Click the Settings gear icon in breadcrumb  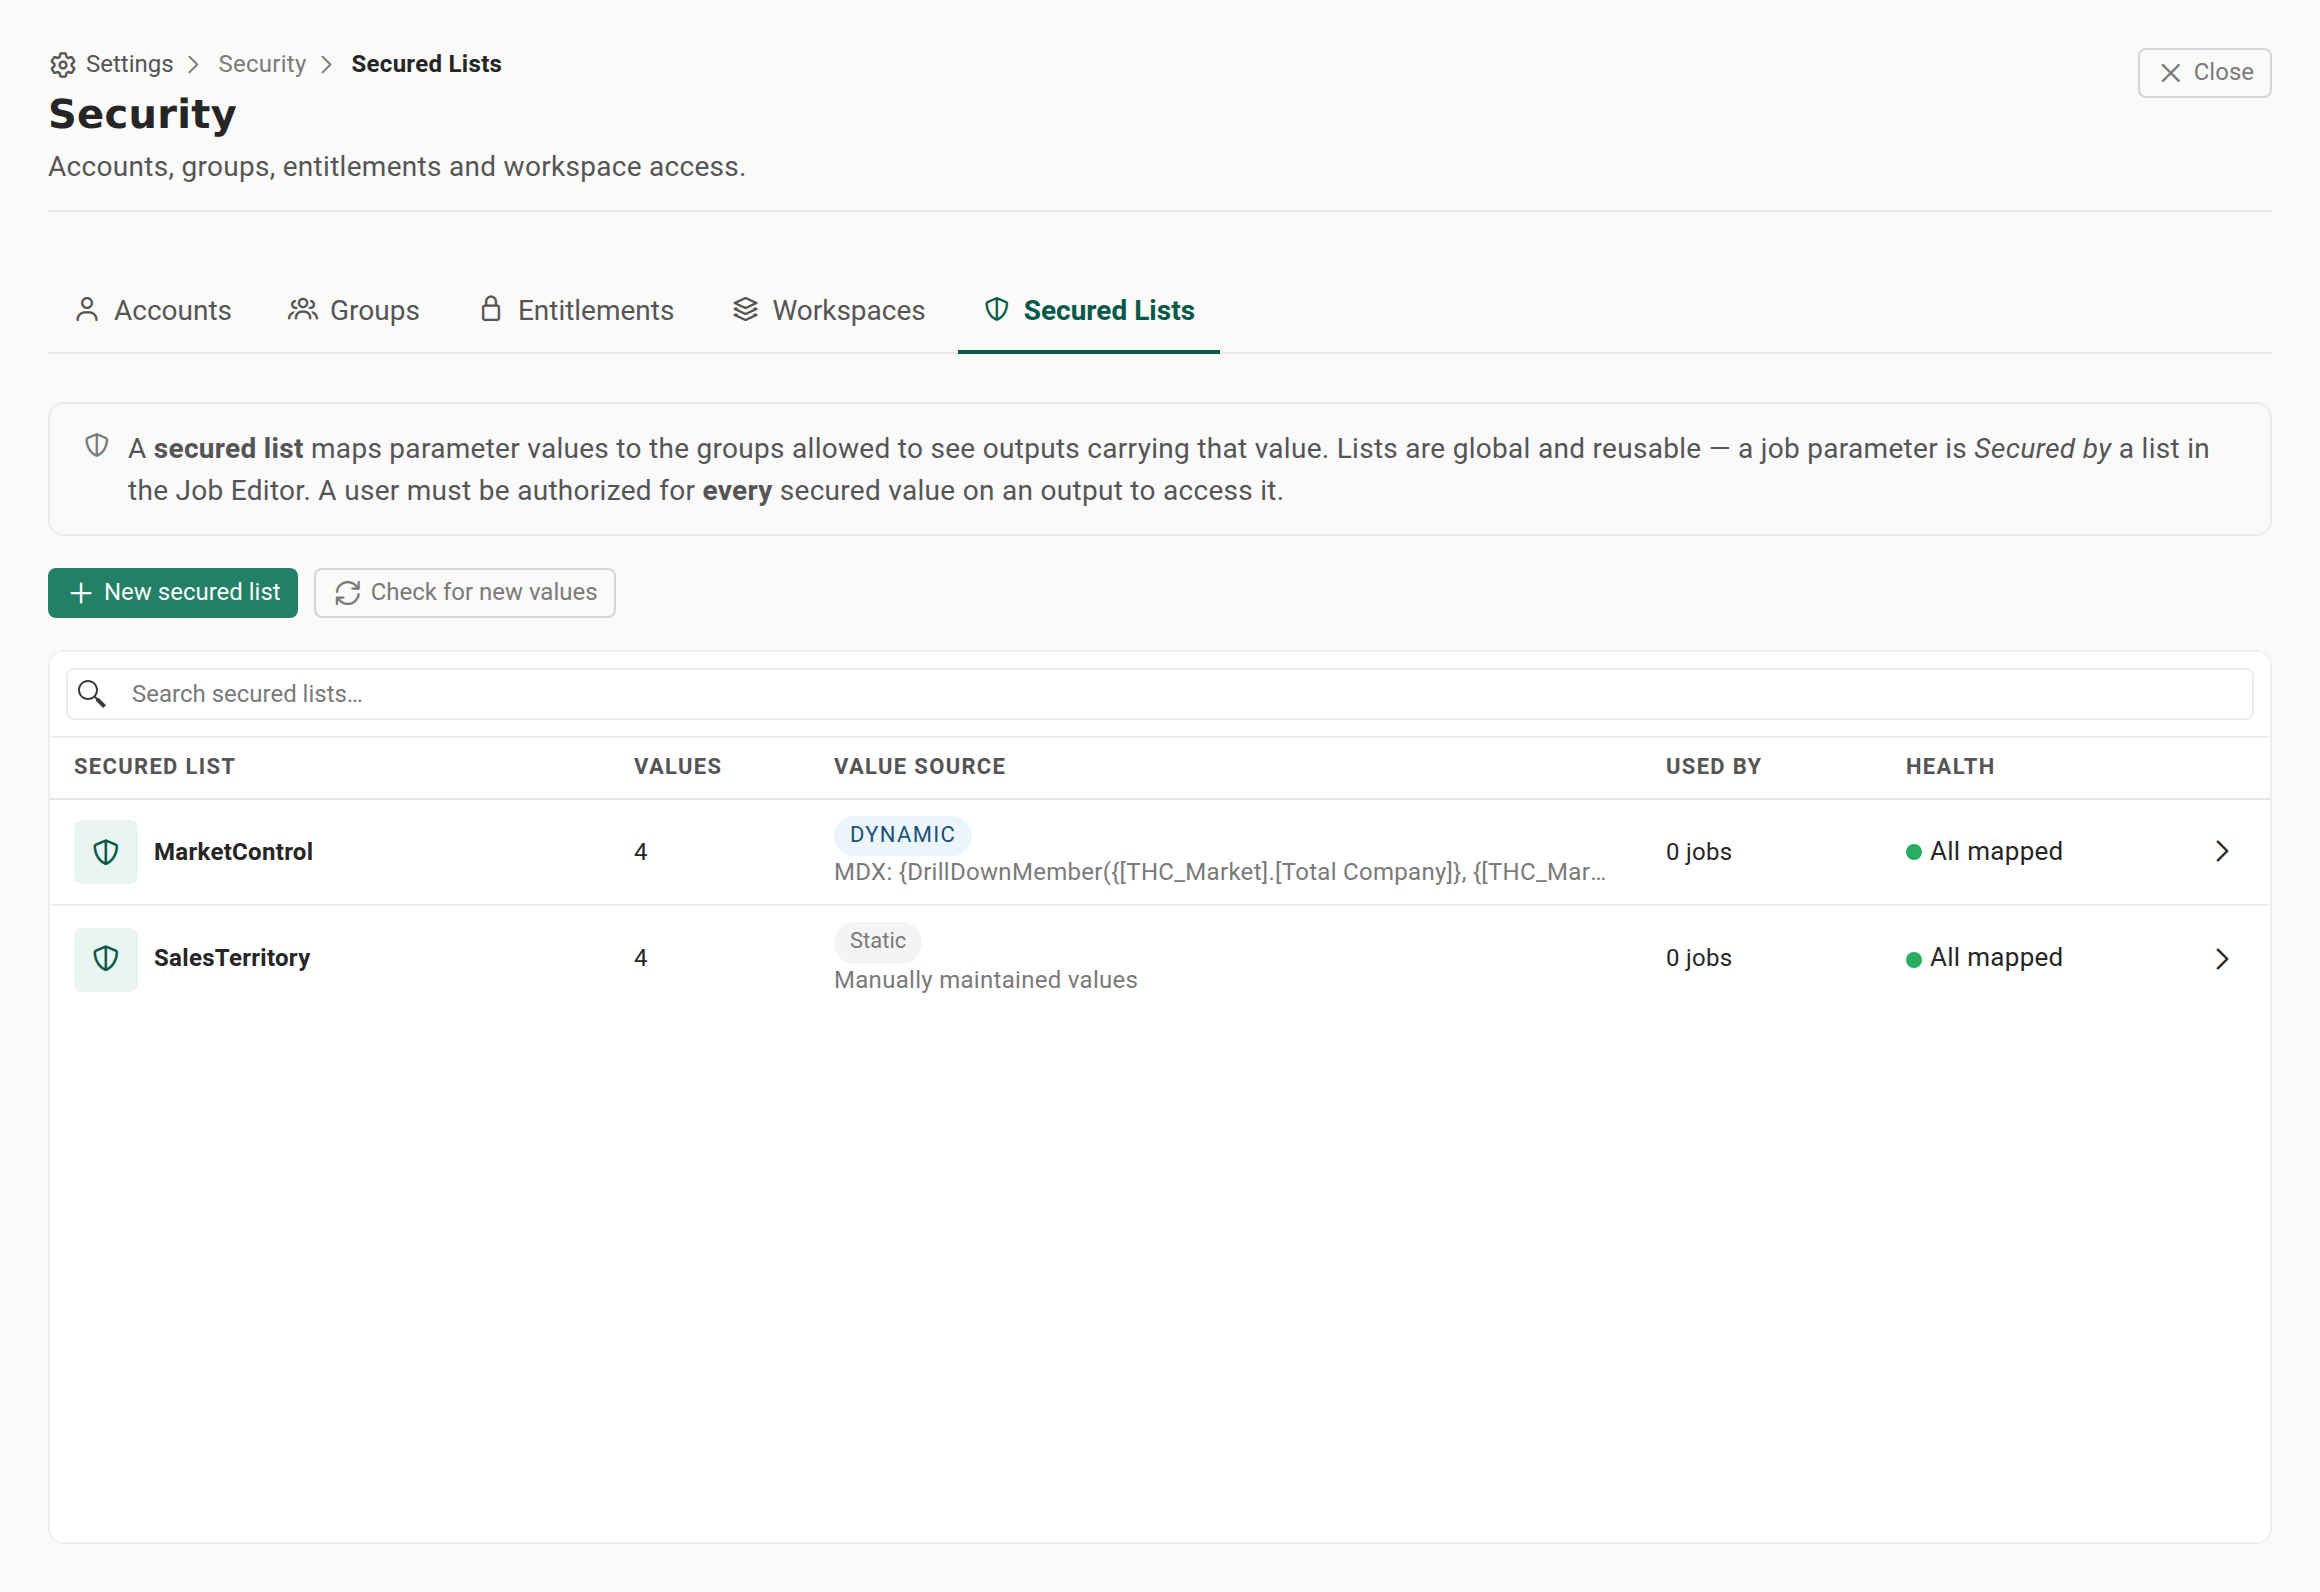pos(63,64)
